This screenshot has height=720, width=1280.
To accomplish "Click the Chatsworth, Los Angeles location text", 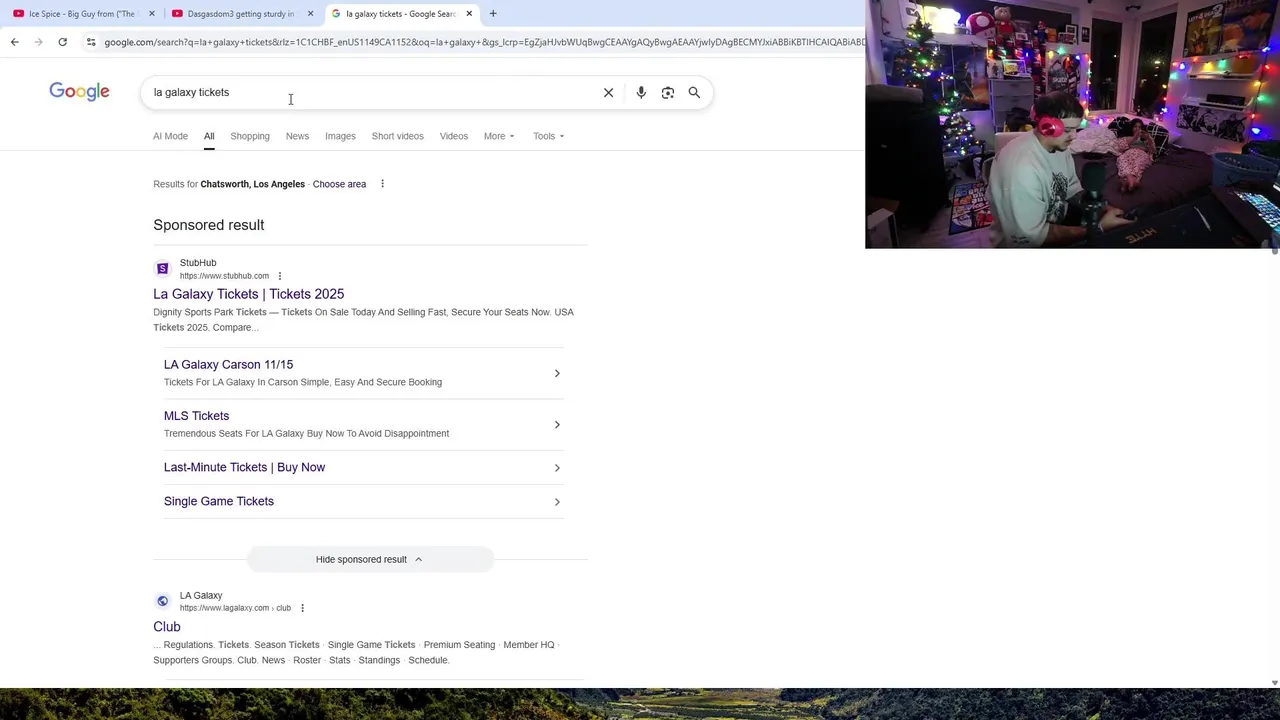I will (252, 184).
